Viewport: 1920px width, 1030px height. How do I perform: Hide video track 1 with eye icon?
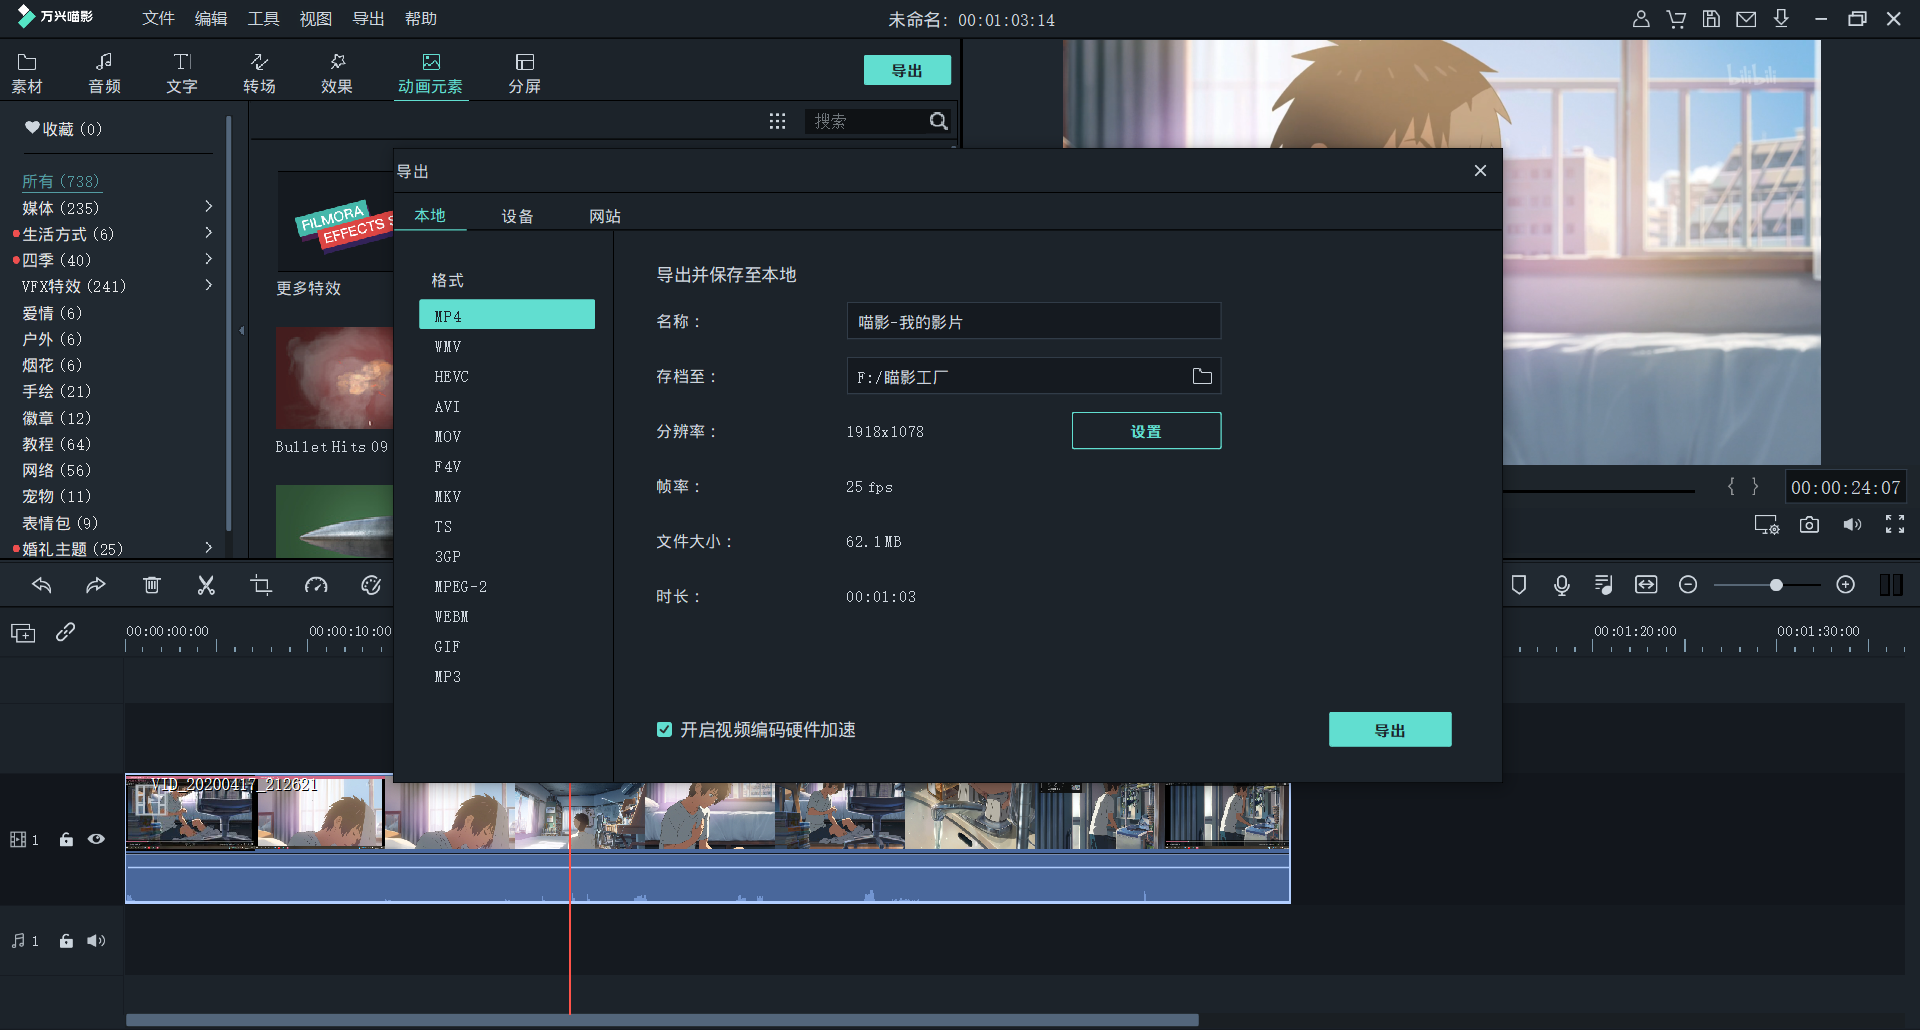coord(96,839)
